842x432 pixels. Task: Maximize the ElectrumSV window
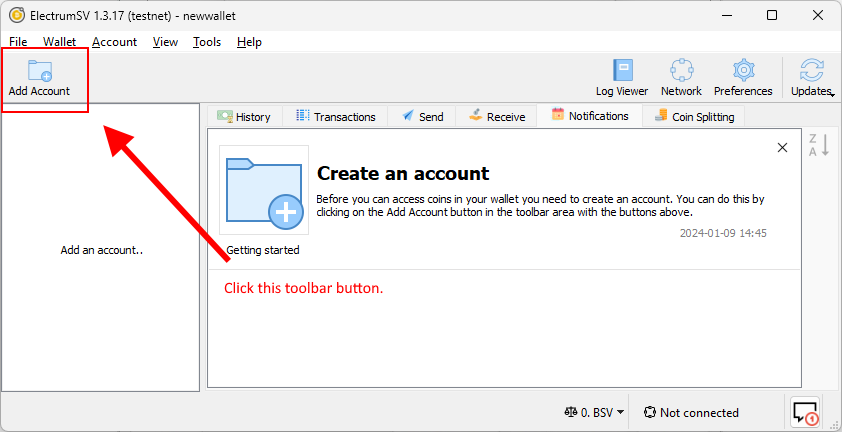[x=772, y=16]
